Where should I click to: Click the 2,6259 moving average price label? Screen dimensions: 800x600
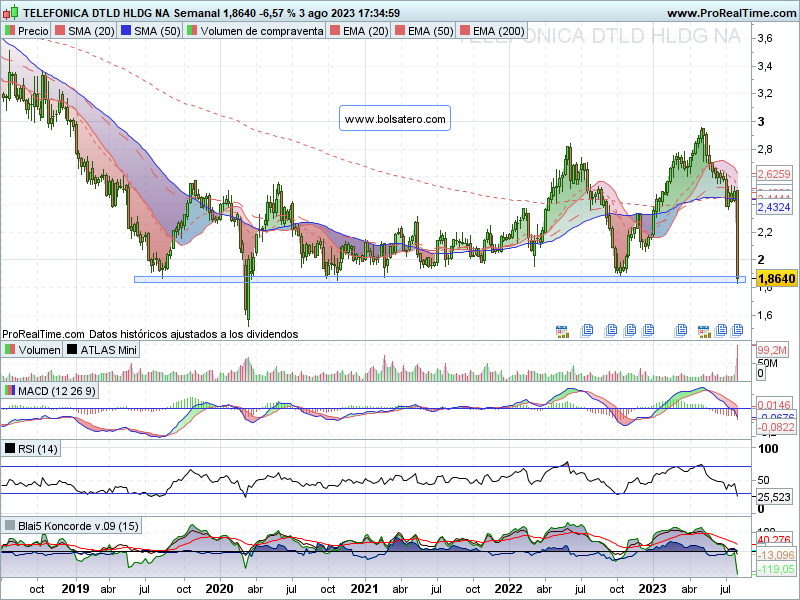(773, 174)
